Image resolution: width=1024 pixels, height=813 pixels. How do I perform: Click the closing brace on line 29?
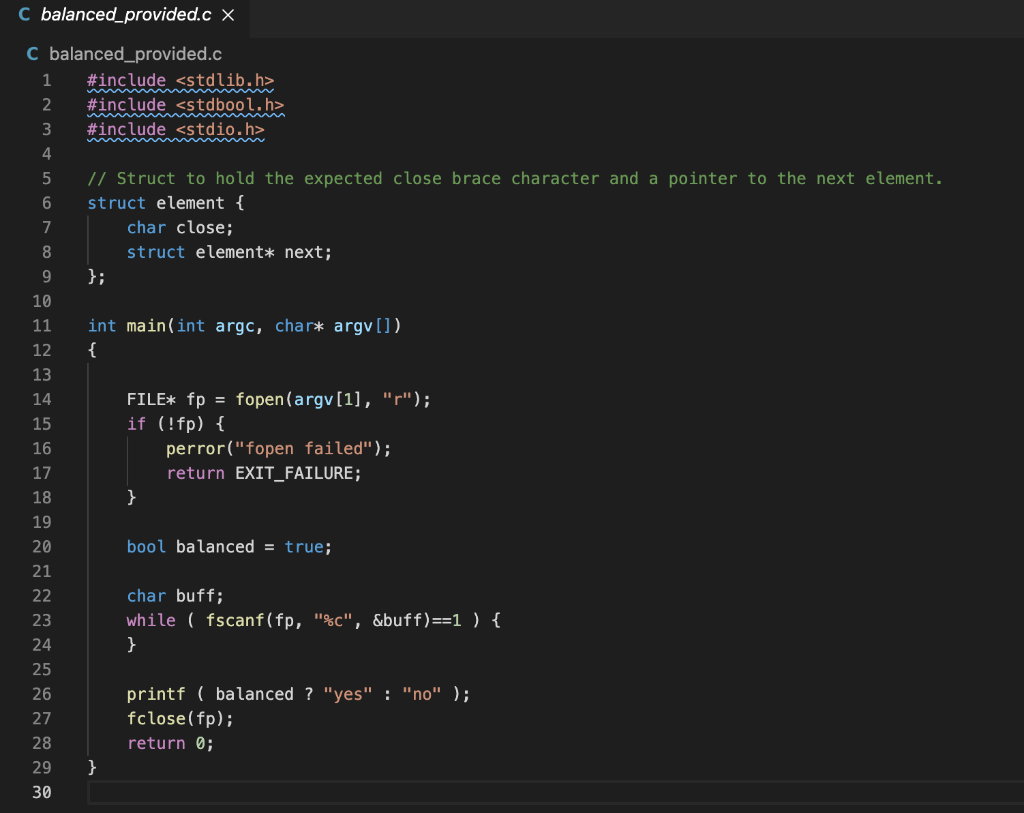[x=91, y=767]
